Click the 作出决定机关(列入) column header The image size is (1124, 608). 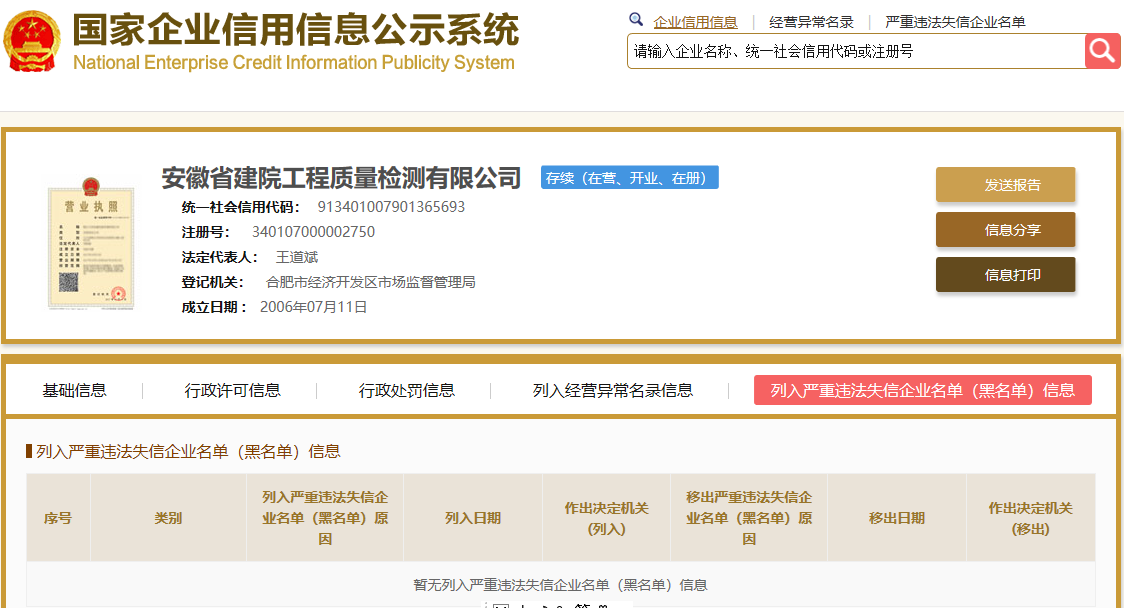pos(606,518)
